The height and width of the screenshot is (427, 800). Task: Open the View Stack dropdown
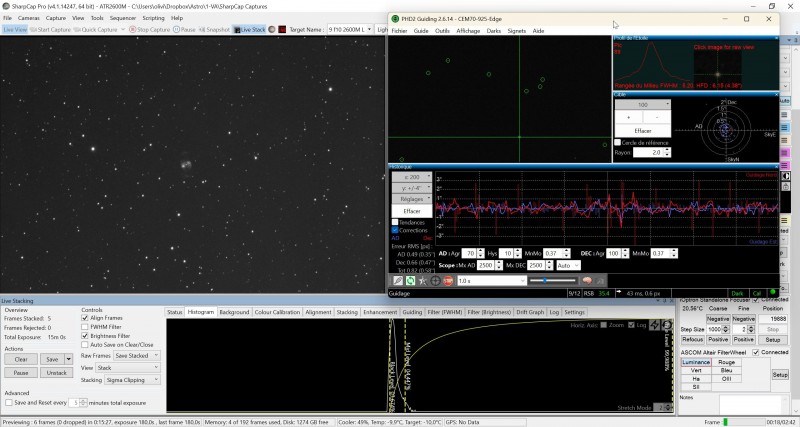click(x=128, y=368)
